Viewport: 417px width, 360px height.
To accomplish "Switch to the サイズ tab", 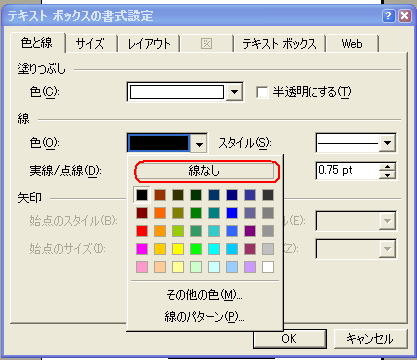I will [x=90, y=44].
